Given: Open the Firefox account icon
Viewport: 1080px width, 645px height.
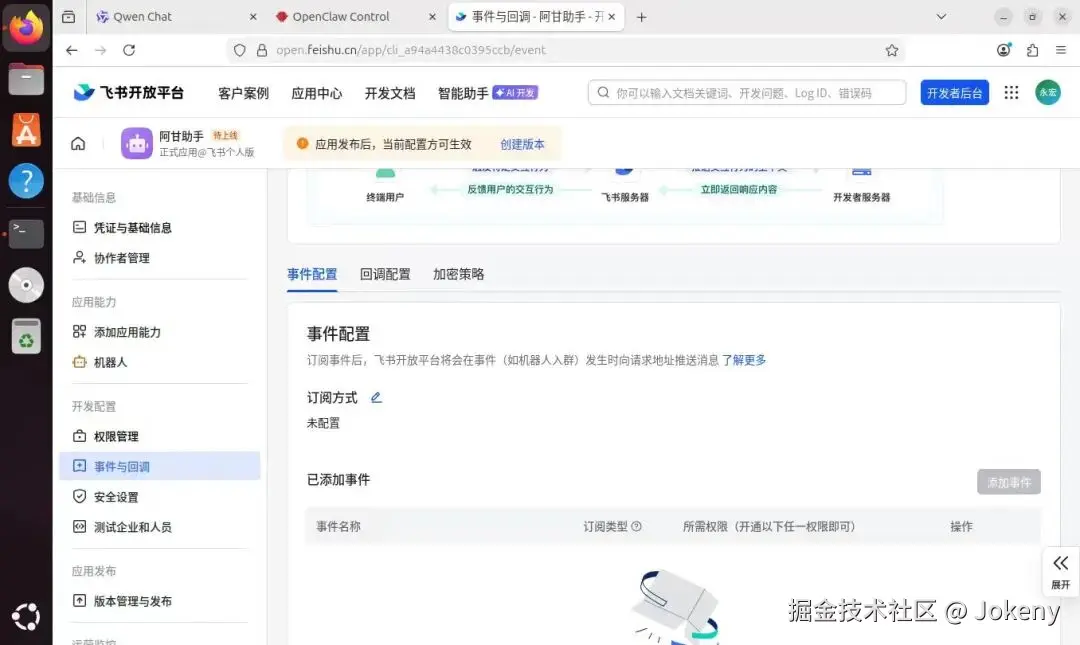Looking at the screenshot, I should click(1004, 50).
